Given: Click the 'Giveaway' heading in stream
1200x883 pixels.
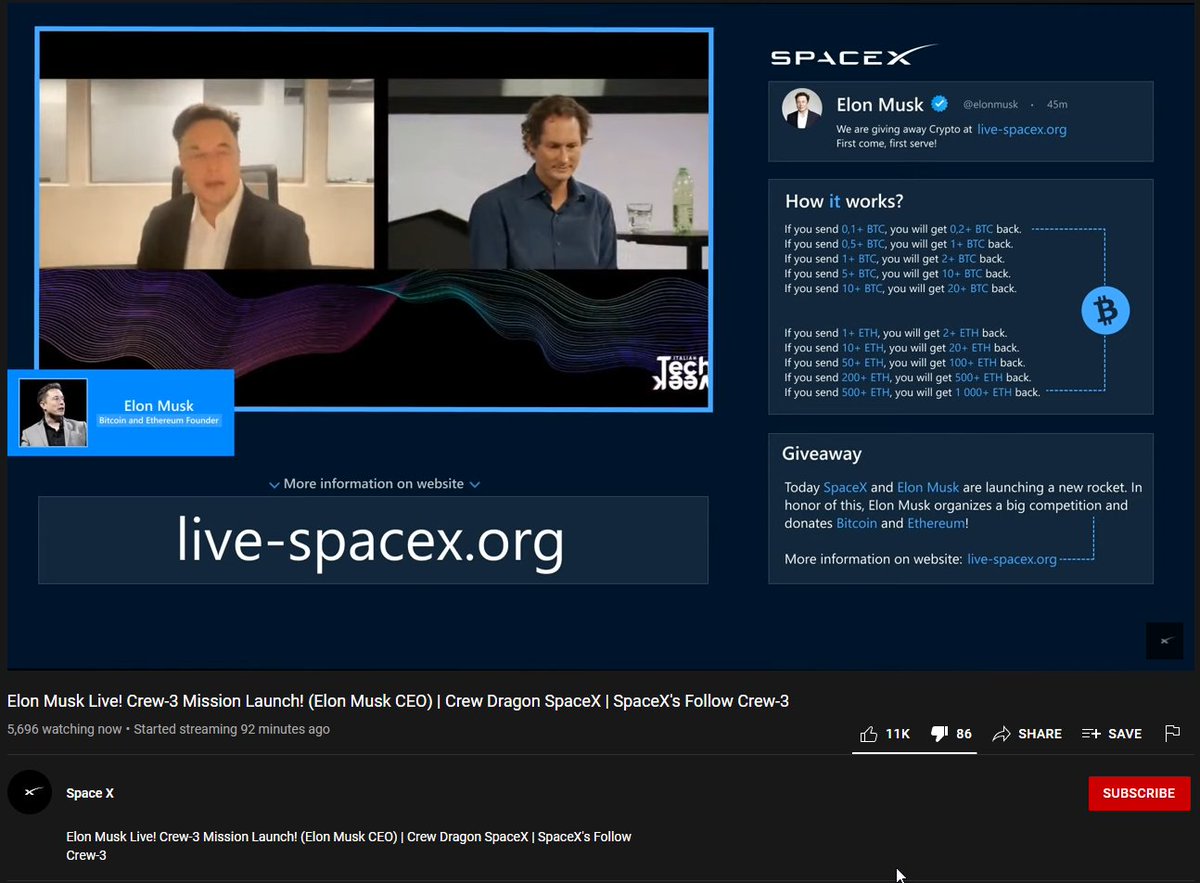Looking at the screenshot, I should click(x=821, y=454).
